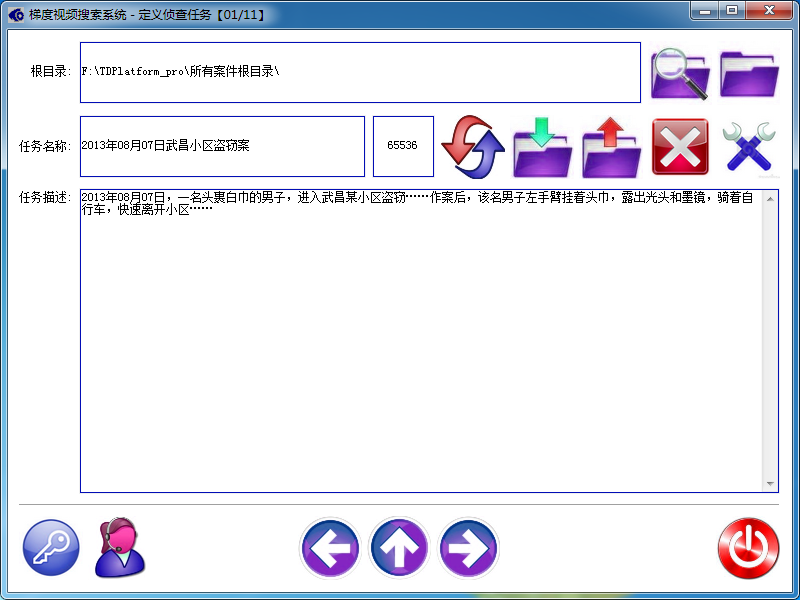Click the 任务名称 label
The height and width of the screenshot is (600, 800).
point(44,146)
